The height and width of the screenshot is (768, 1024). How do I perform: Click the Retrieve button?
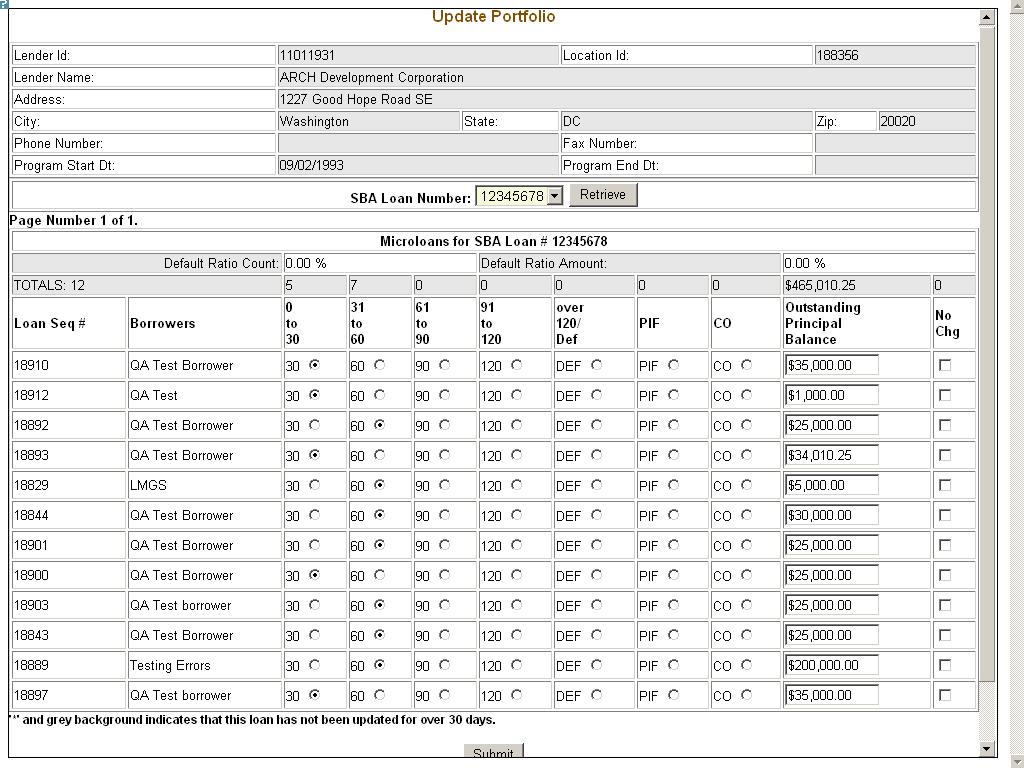pyautogui.click(x=602, y=195)
